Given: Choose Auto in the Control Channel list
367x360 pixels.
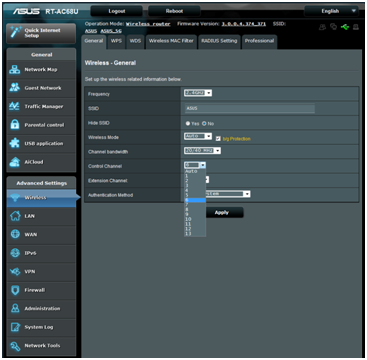Looking at the screenshot, I should click(195, 171).
